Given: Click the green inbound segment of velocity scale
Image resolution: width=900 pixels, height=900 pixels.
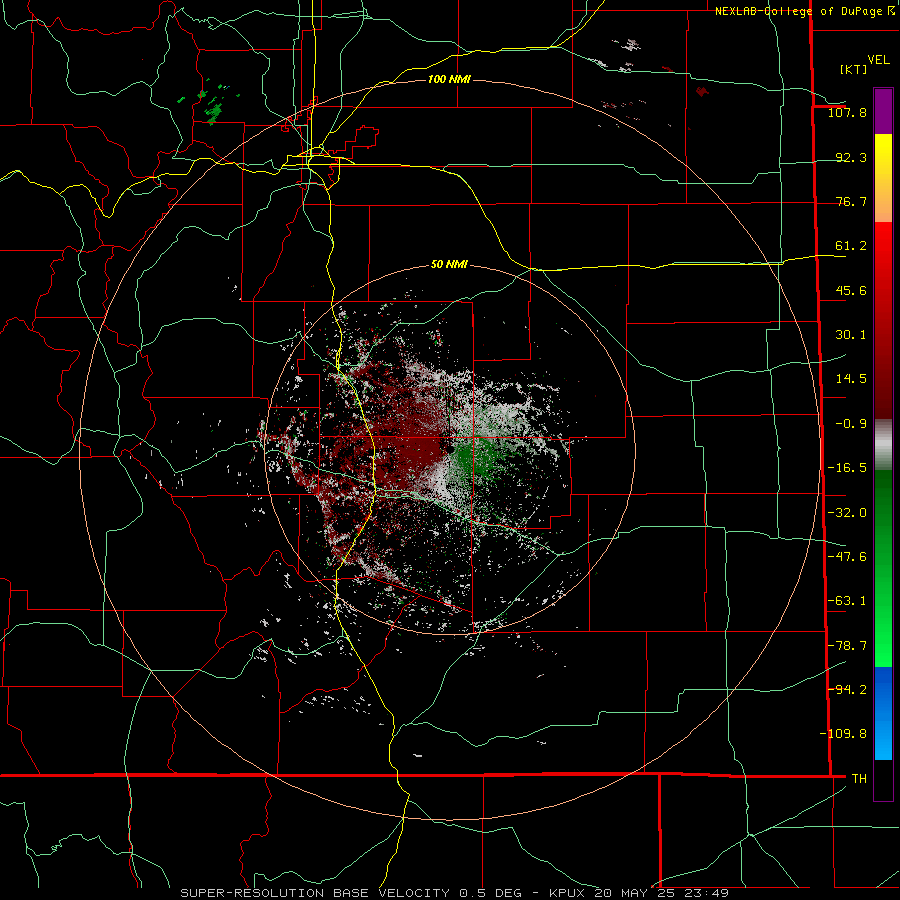Looking at the screenshot, I should [x=883, y=568].
